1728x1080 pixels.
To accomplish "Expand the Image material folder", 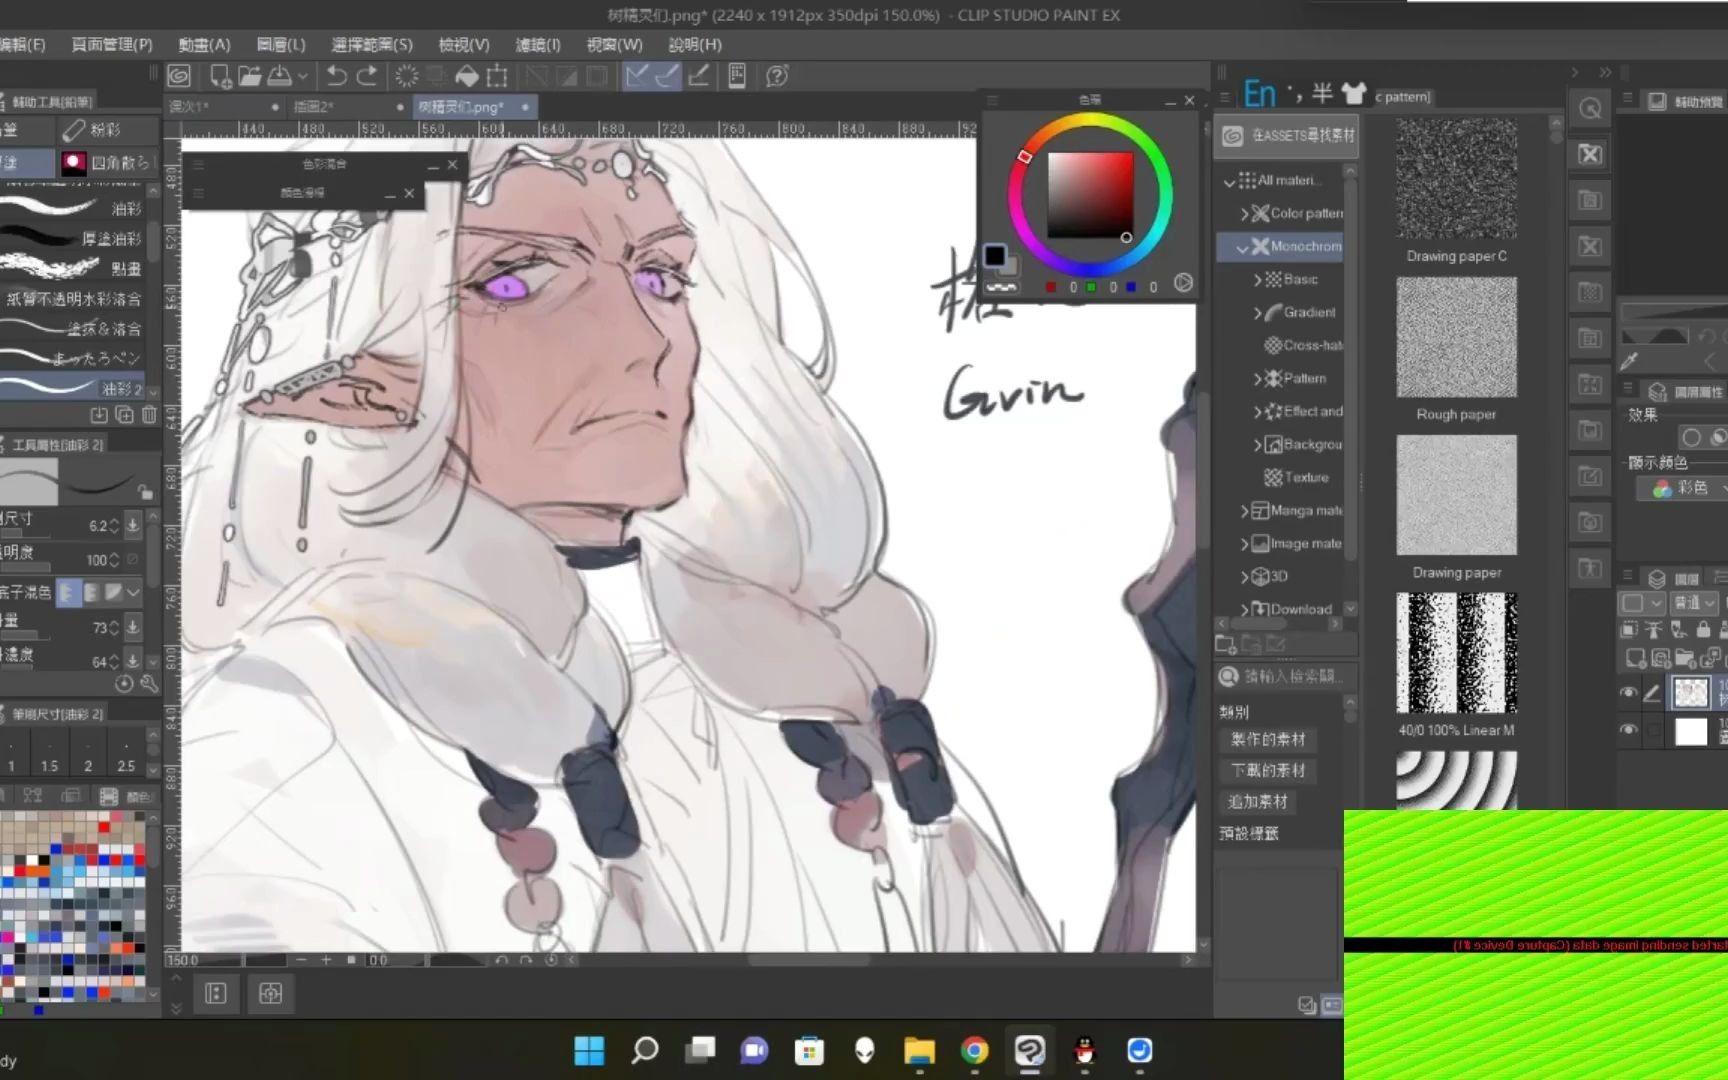I will 1244,544.
